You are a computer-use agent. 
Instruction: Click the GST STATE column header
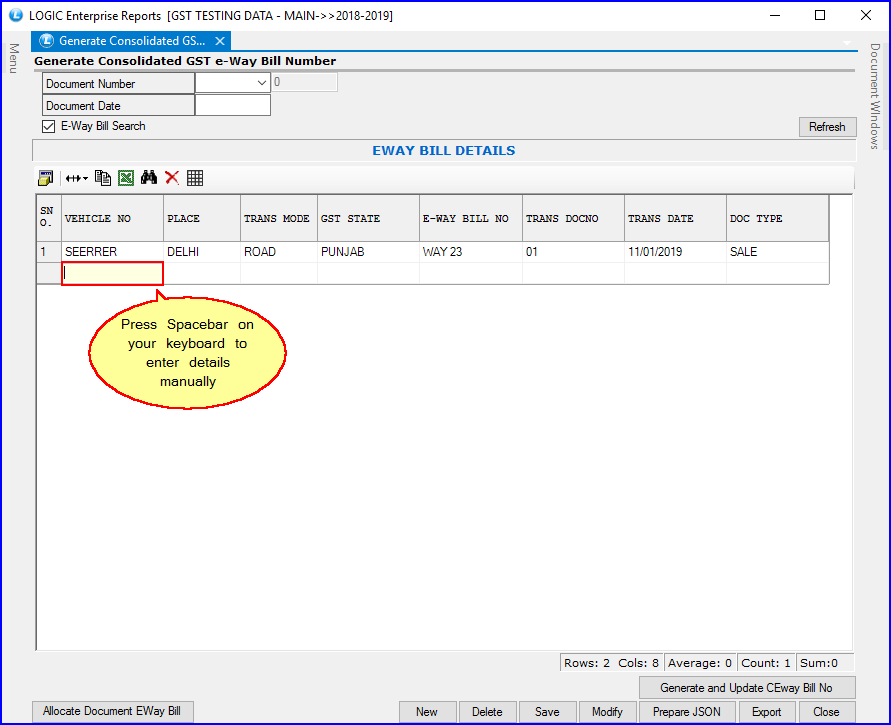click(369, 218)
